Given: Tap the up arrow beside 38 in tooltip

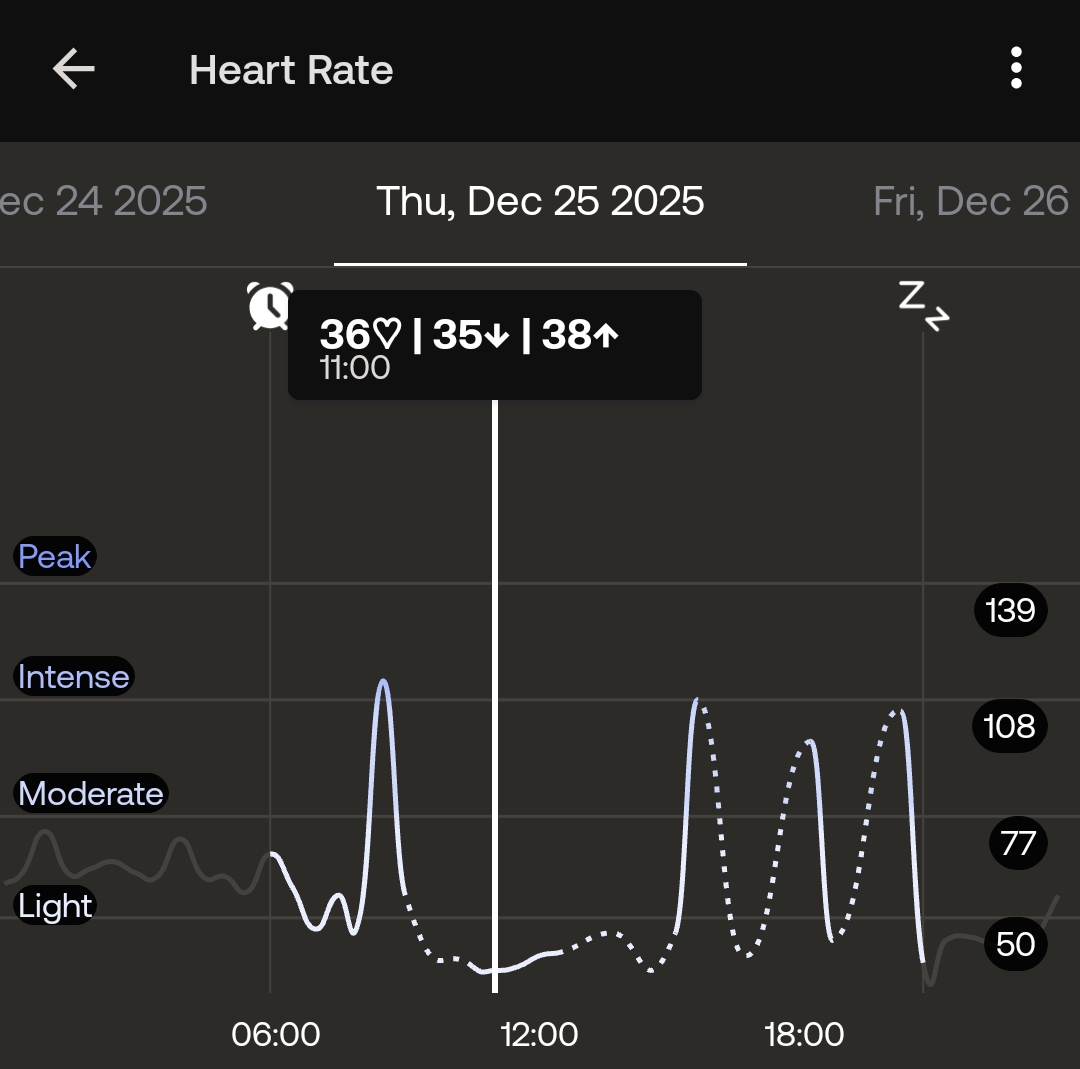Looking at the screenshot, I should click(x=608, y=335).
